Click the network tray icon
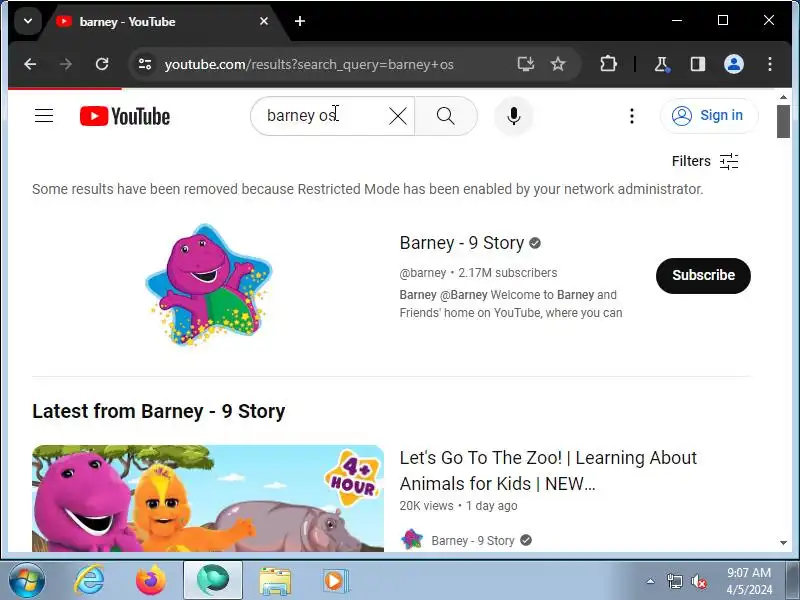The height and width of the screenshot is (600, 800). [674, 581]
